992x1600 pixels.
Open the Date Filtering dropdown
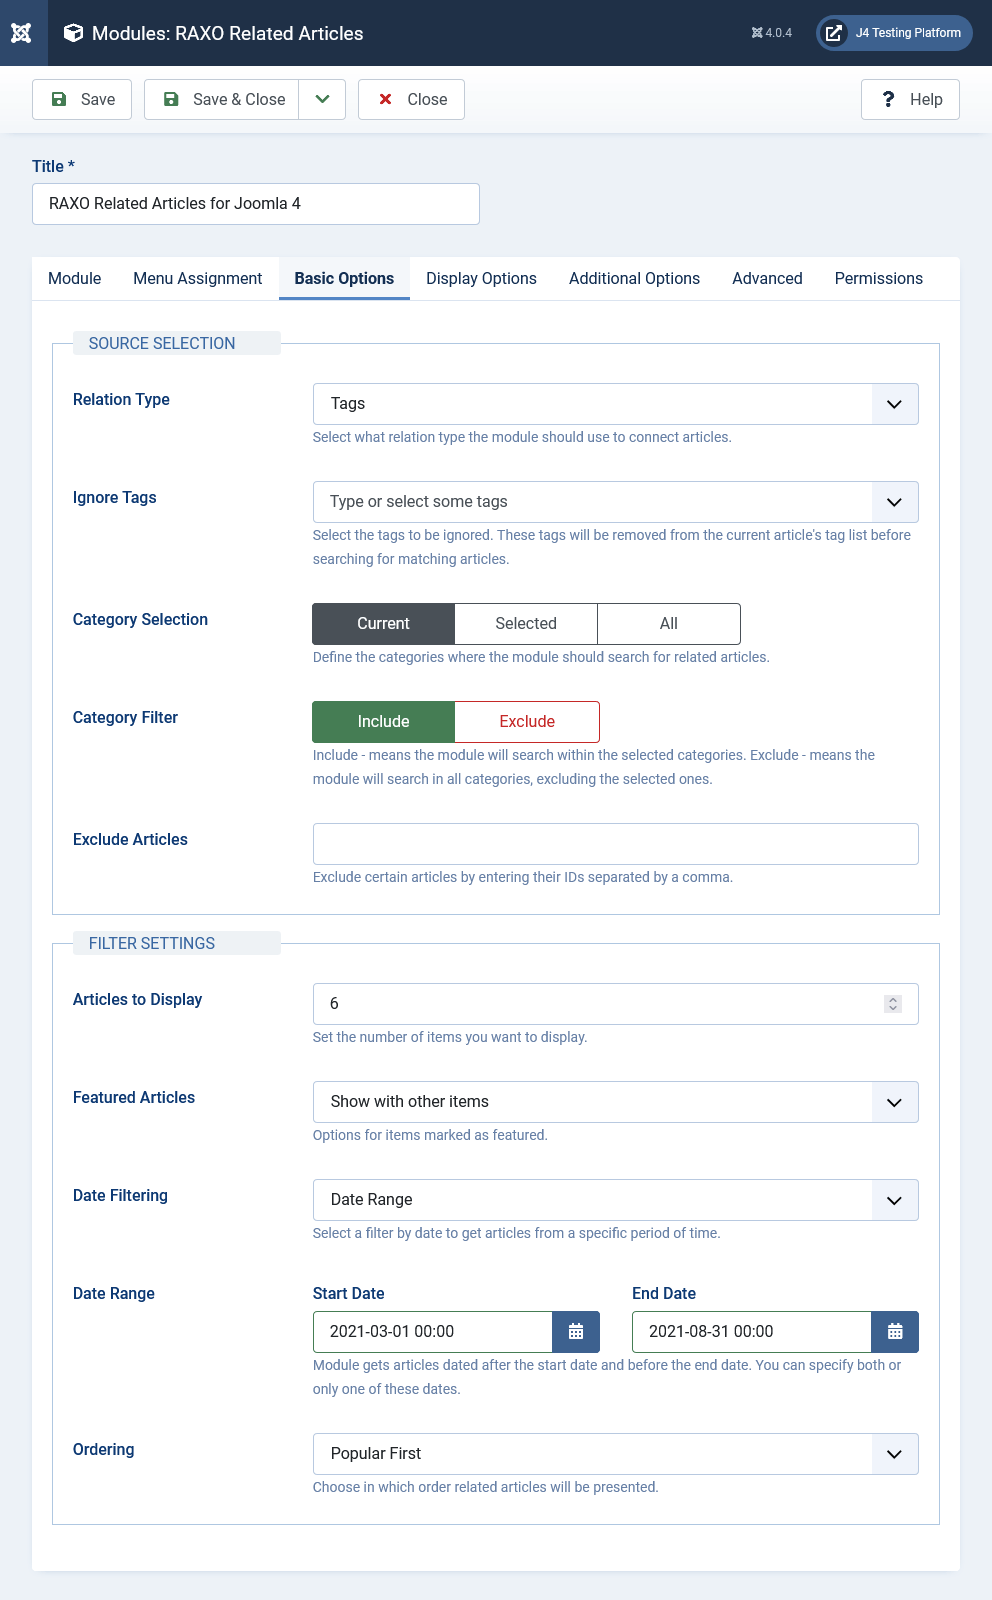[x=616, y=1200]
